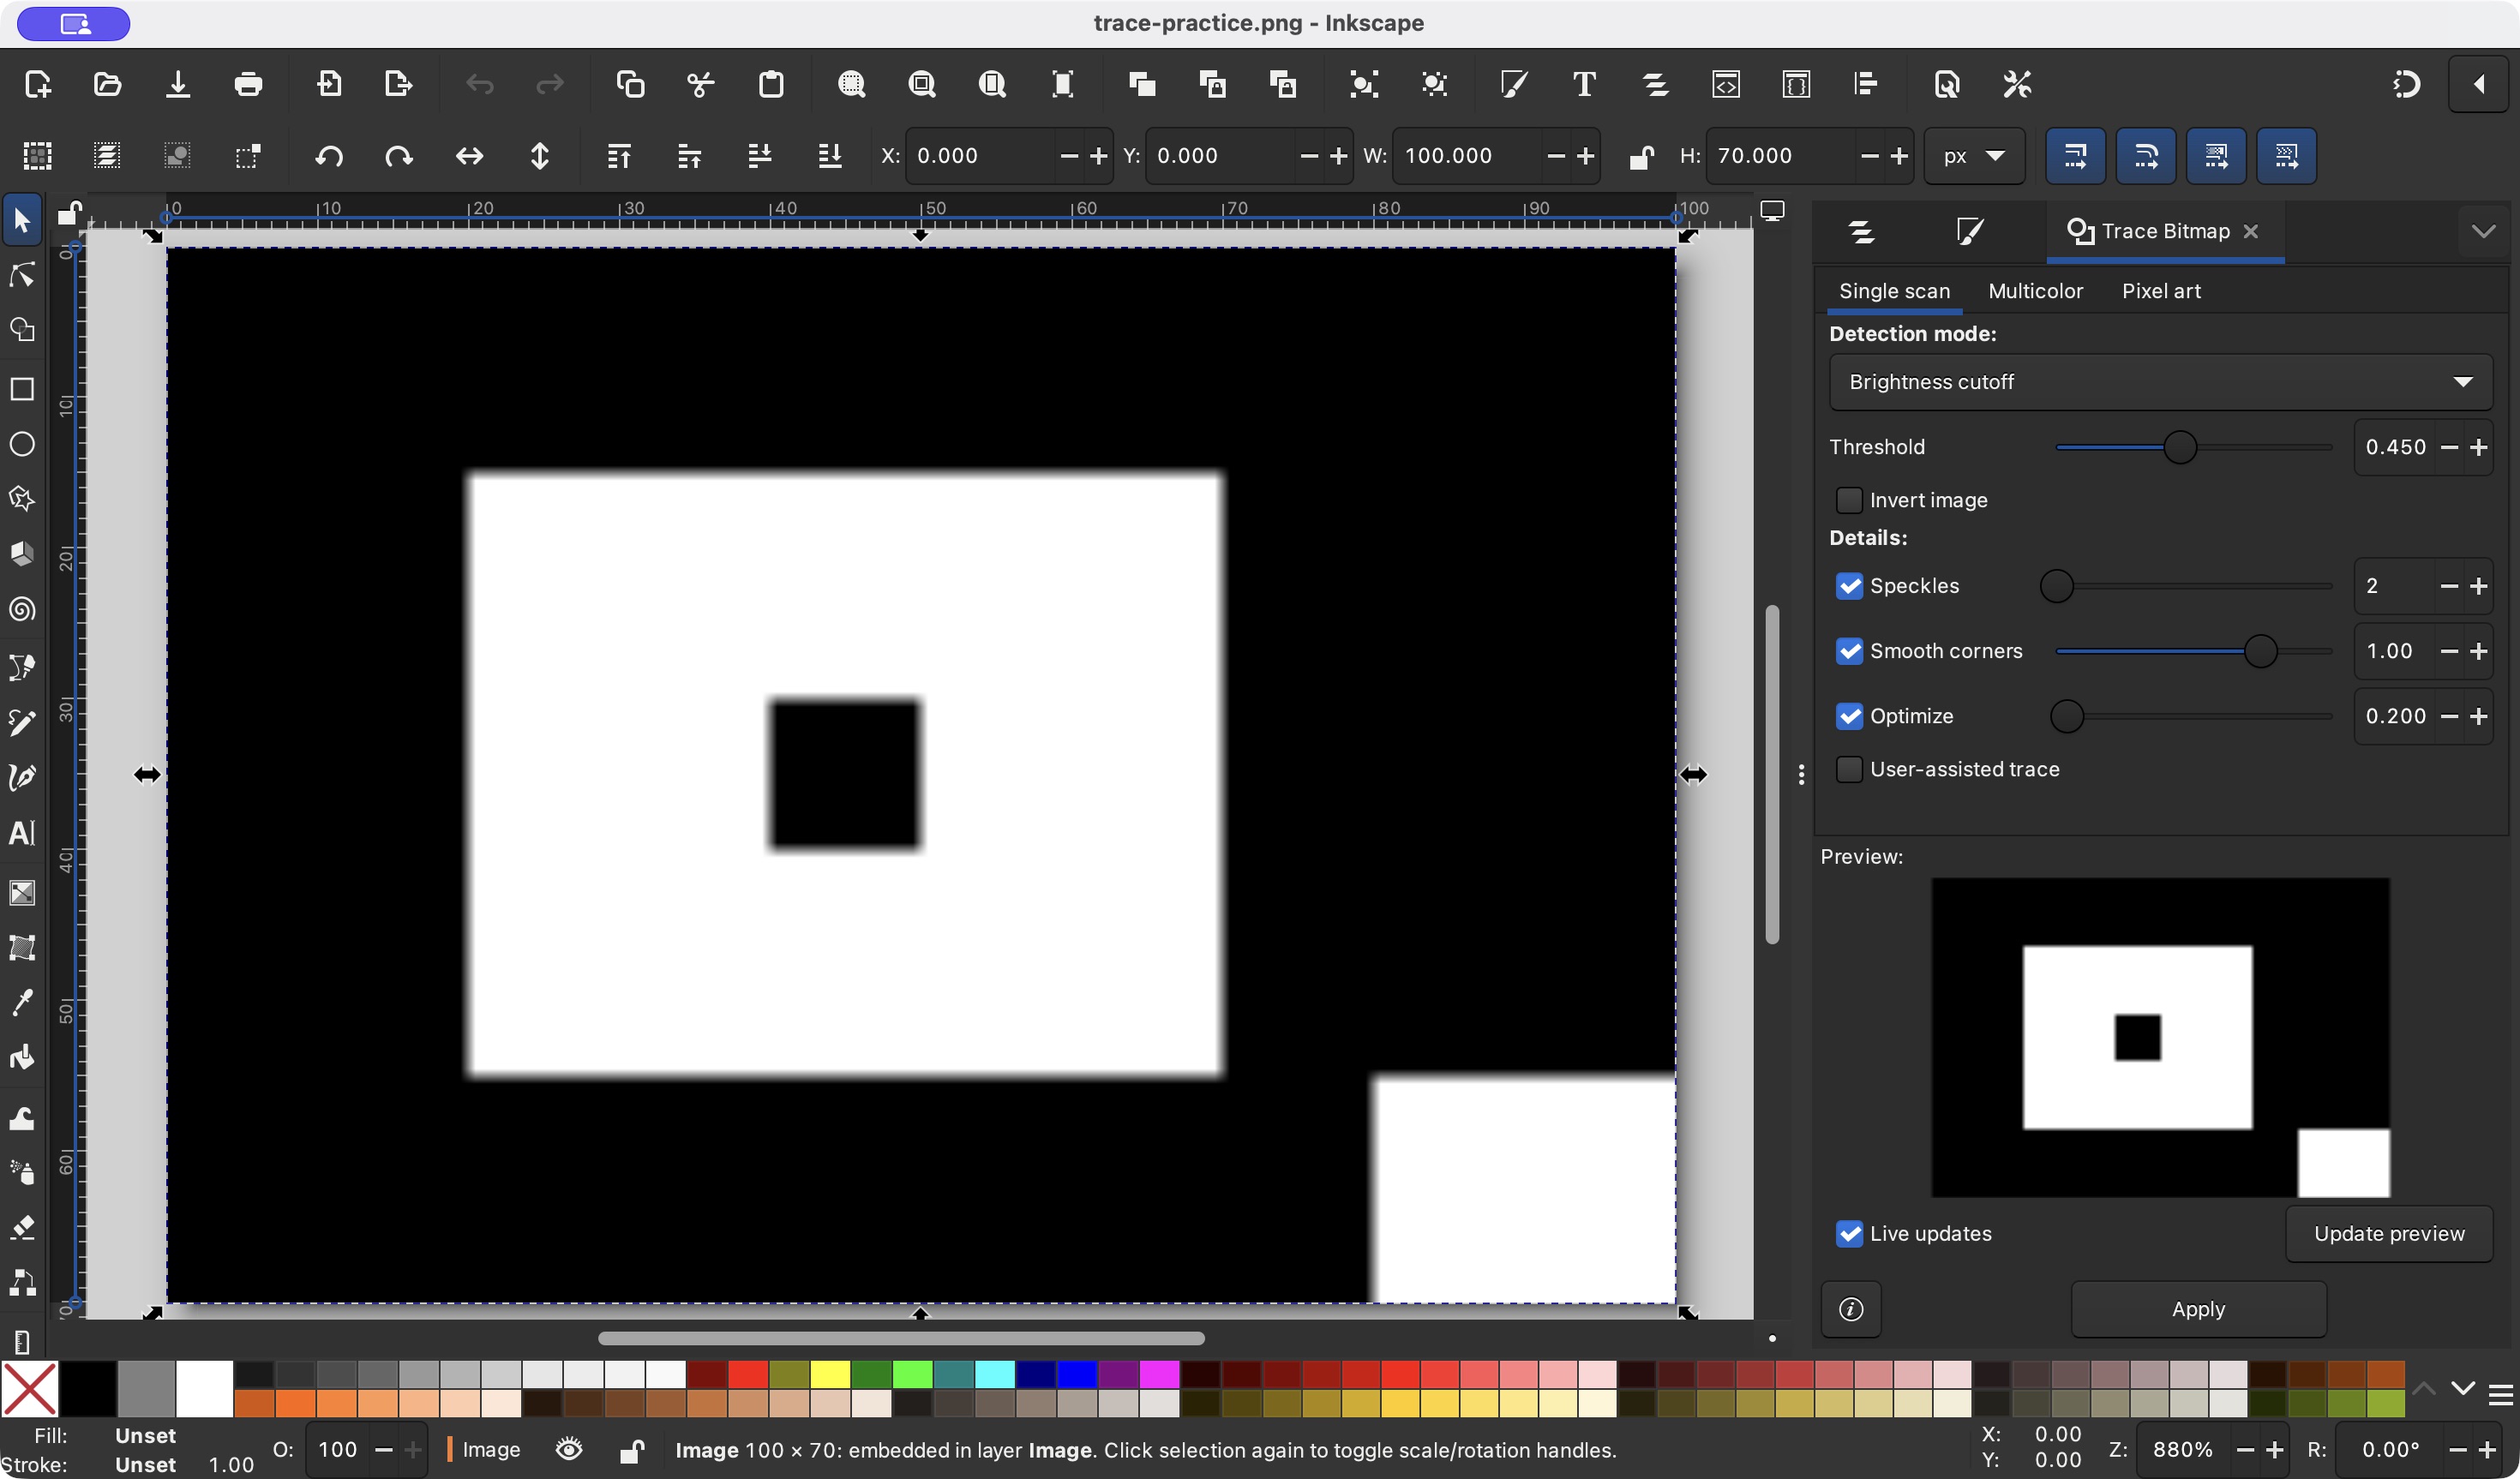Click zoom to fit page icon
The width and height of the screenshot is (2520, 1479).
pyautogui.click(x=992, y=84)
